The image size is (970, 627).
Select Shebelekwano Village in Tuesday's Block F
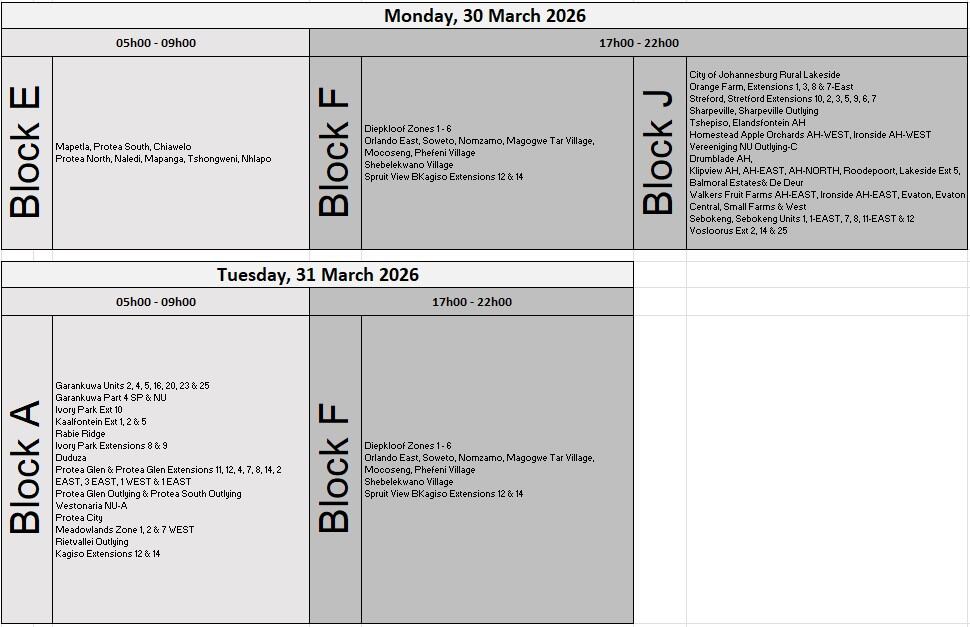pyautogui.click(x=408, y=482)
